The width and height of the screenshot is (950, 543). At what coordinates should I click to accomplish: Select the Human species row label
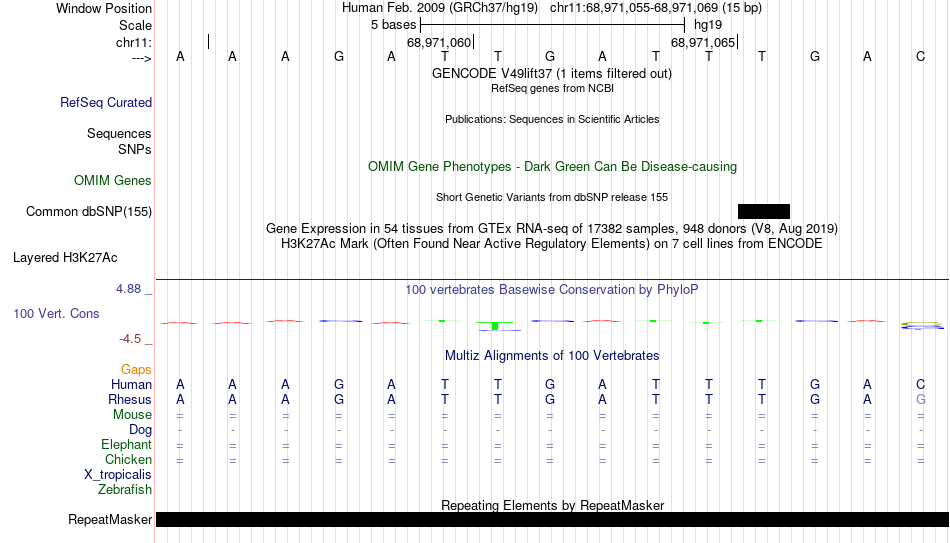click(131, 384)
